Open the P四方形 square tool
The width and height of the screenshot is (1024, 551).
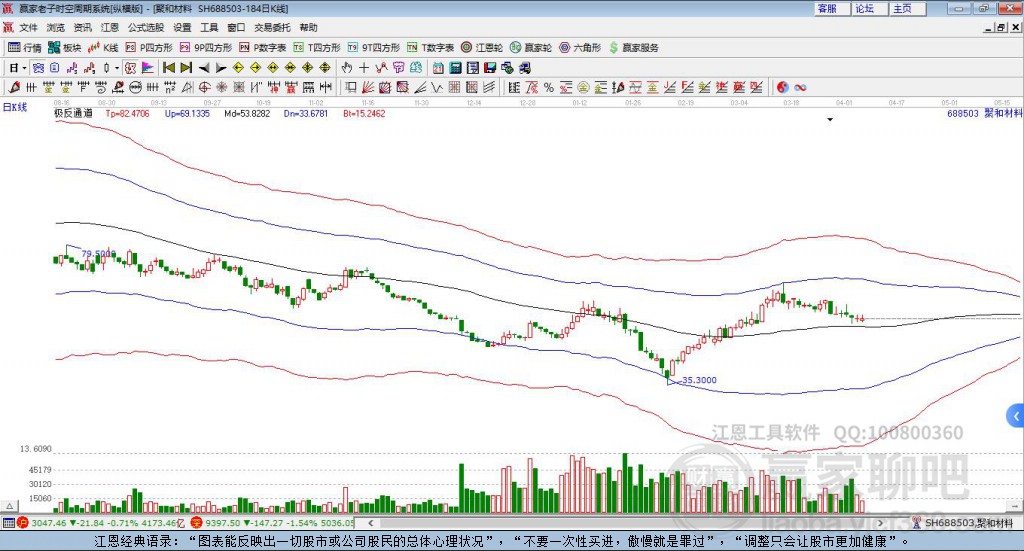point(149,48)
